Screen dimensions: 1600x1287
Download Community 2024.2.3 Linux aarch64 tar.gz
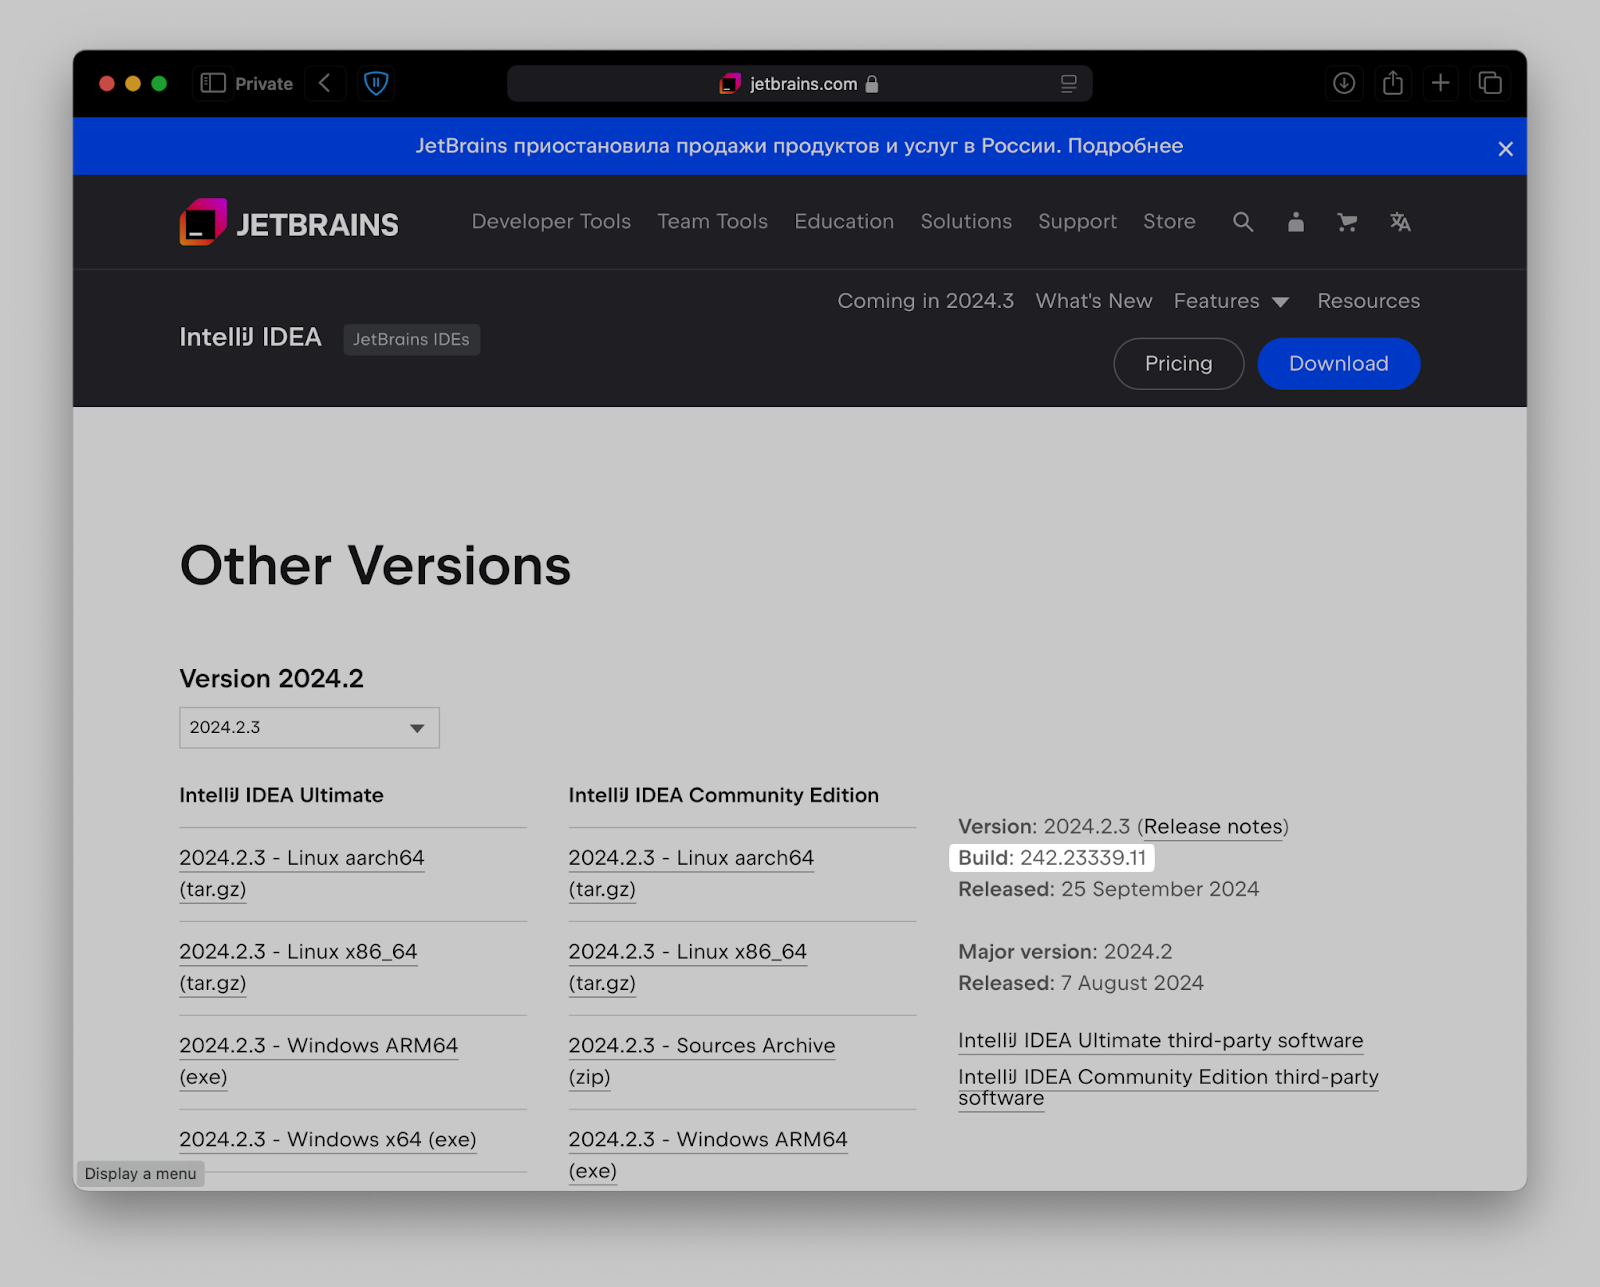tap(691, 873)
